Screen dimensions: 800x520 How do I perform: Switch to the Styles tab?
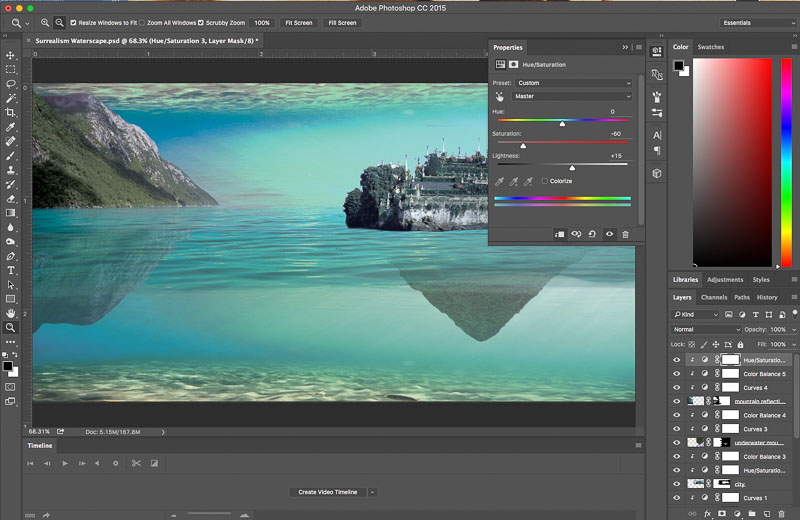click(761, 280)
